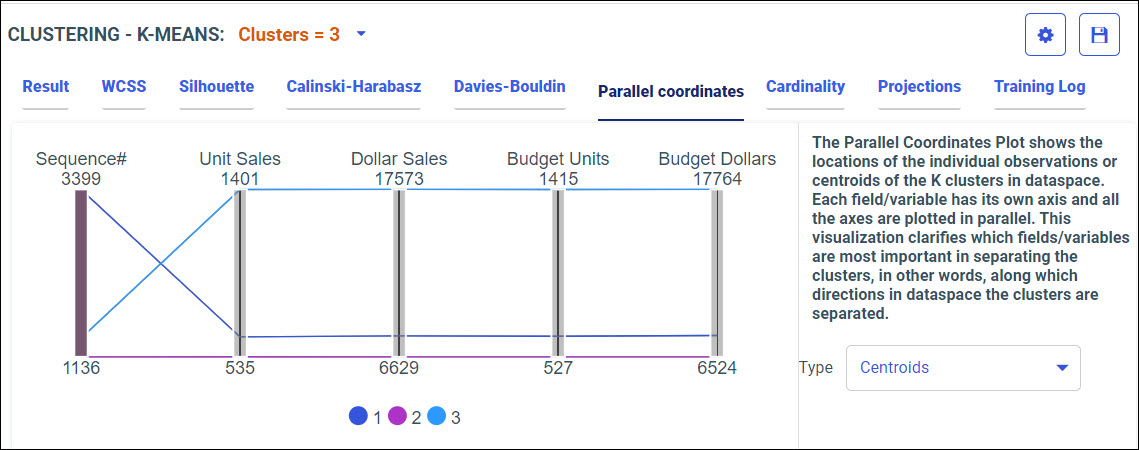Image resolution: width=1139 pixels, height=450 pixels.
Task: Click the Unit Sales axis bar
Action: [x=239, y=273]
